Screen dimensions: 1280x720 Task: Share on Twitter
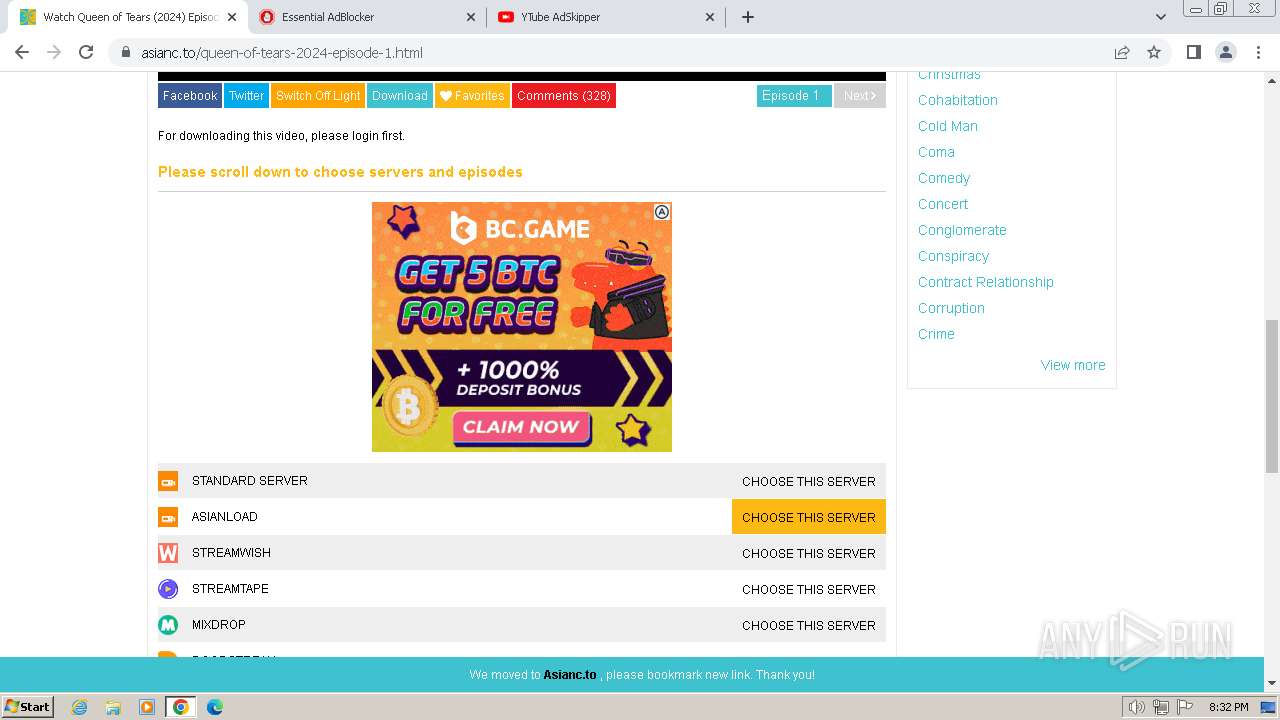[x=246, y=96]
